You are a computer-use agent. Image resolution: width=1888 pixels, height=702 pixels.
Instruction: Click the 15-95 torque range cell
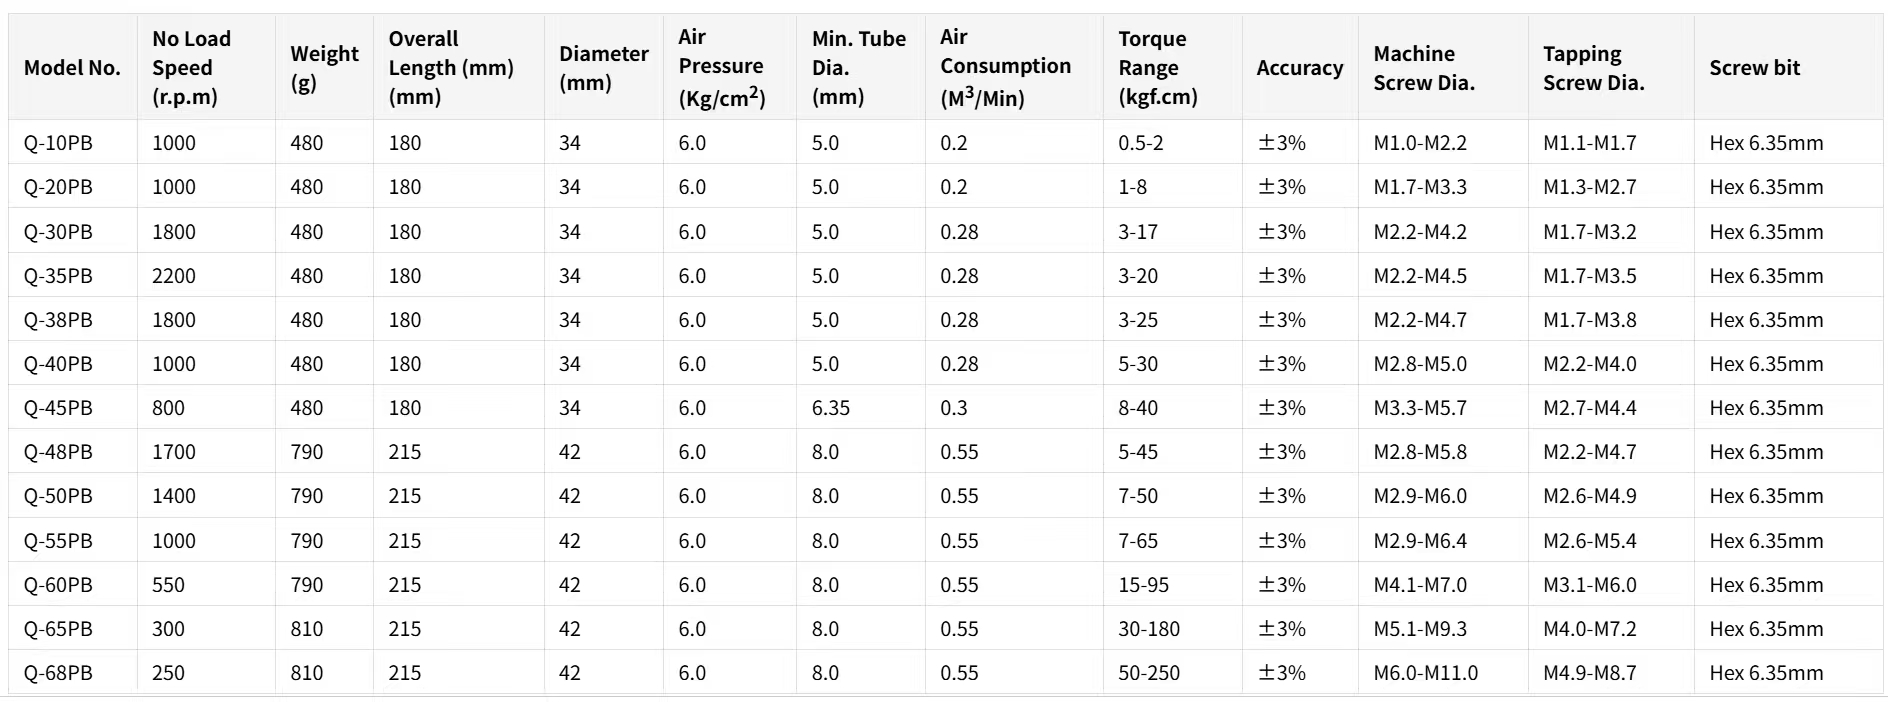1143,585
